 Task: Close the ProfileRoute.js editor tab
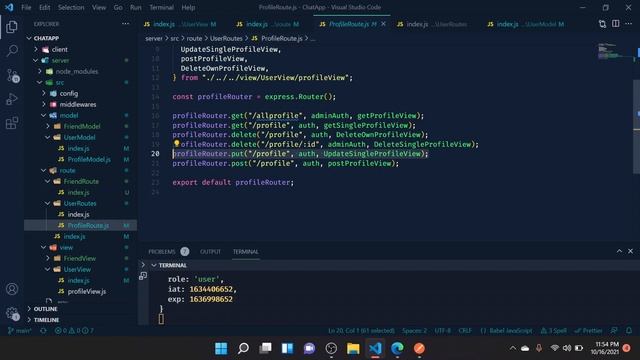[383, 24]
